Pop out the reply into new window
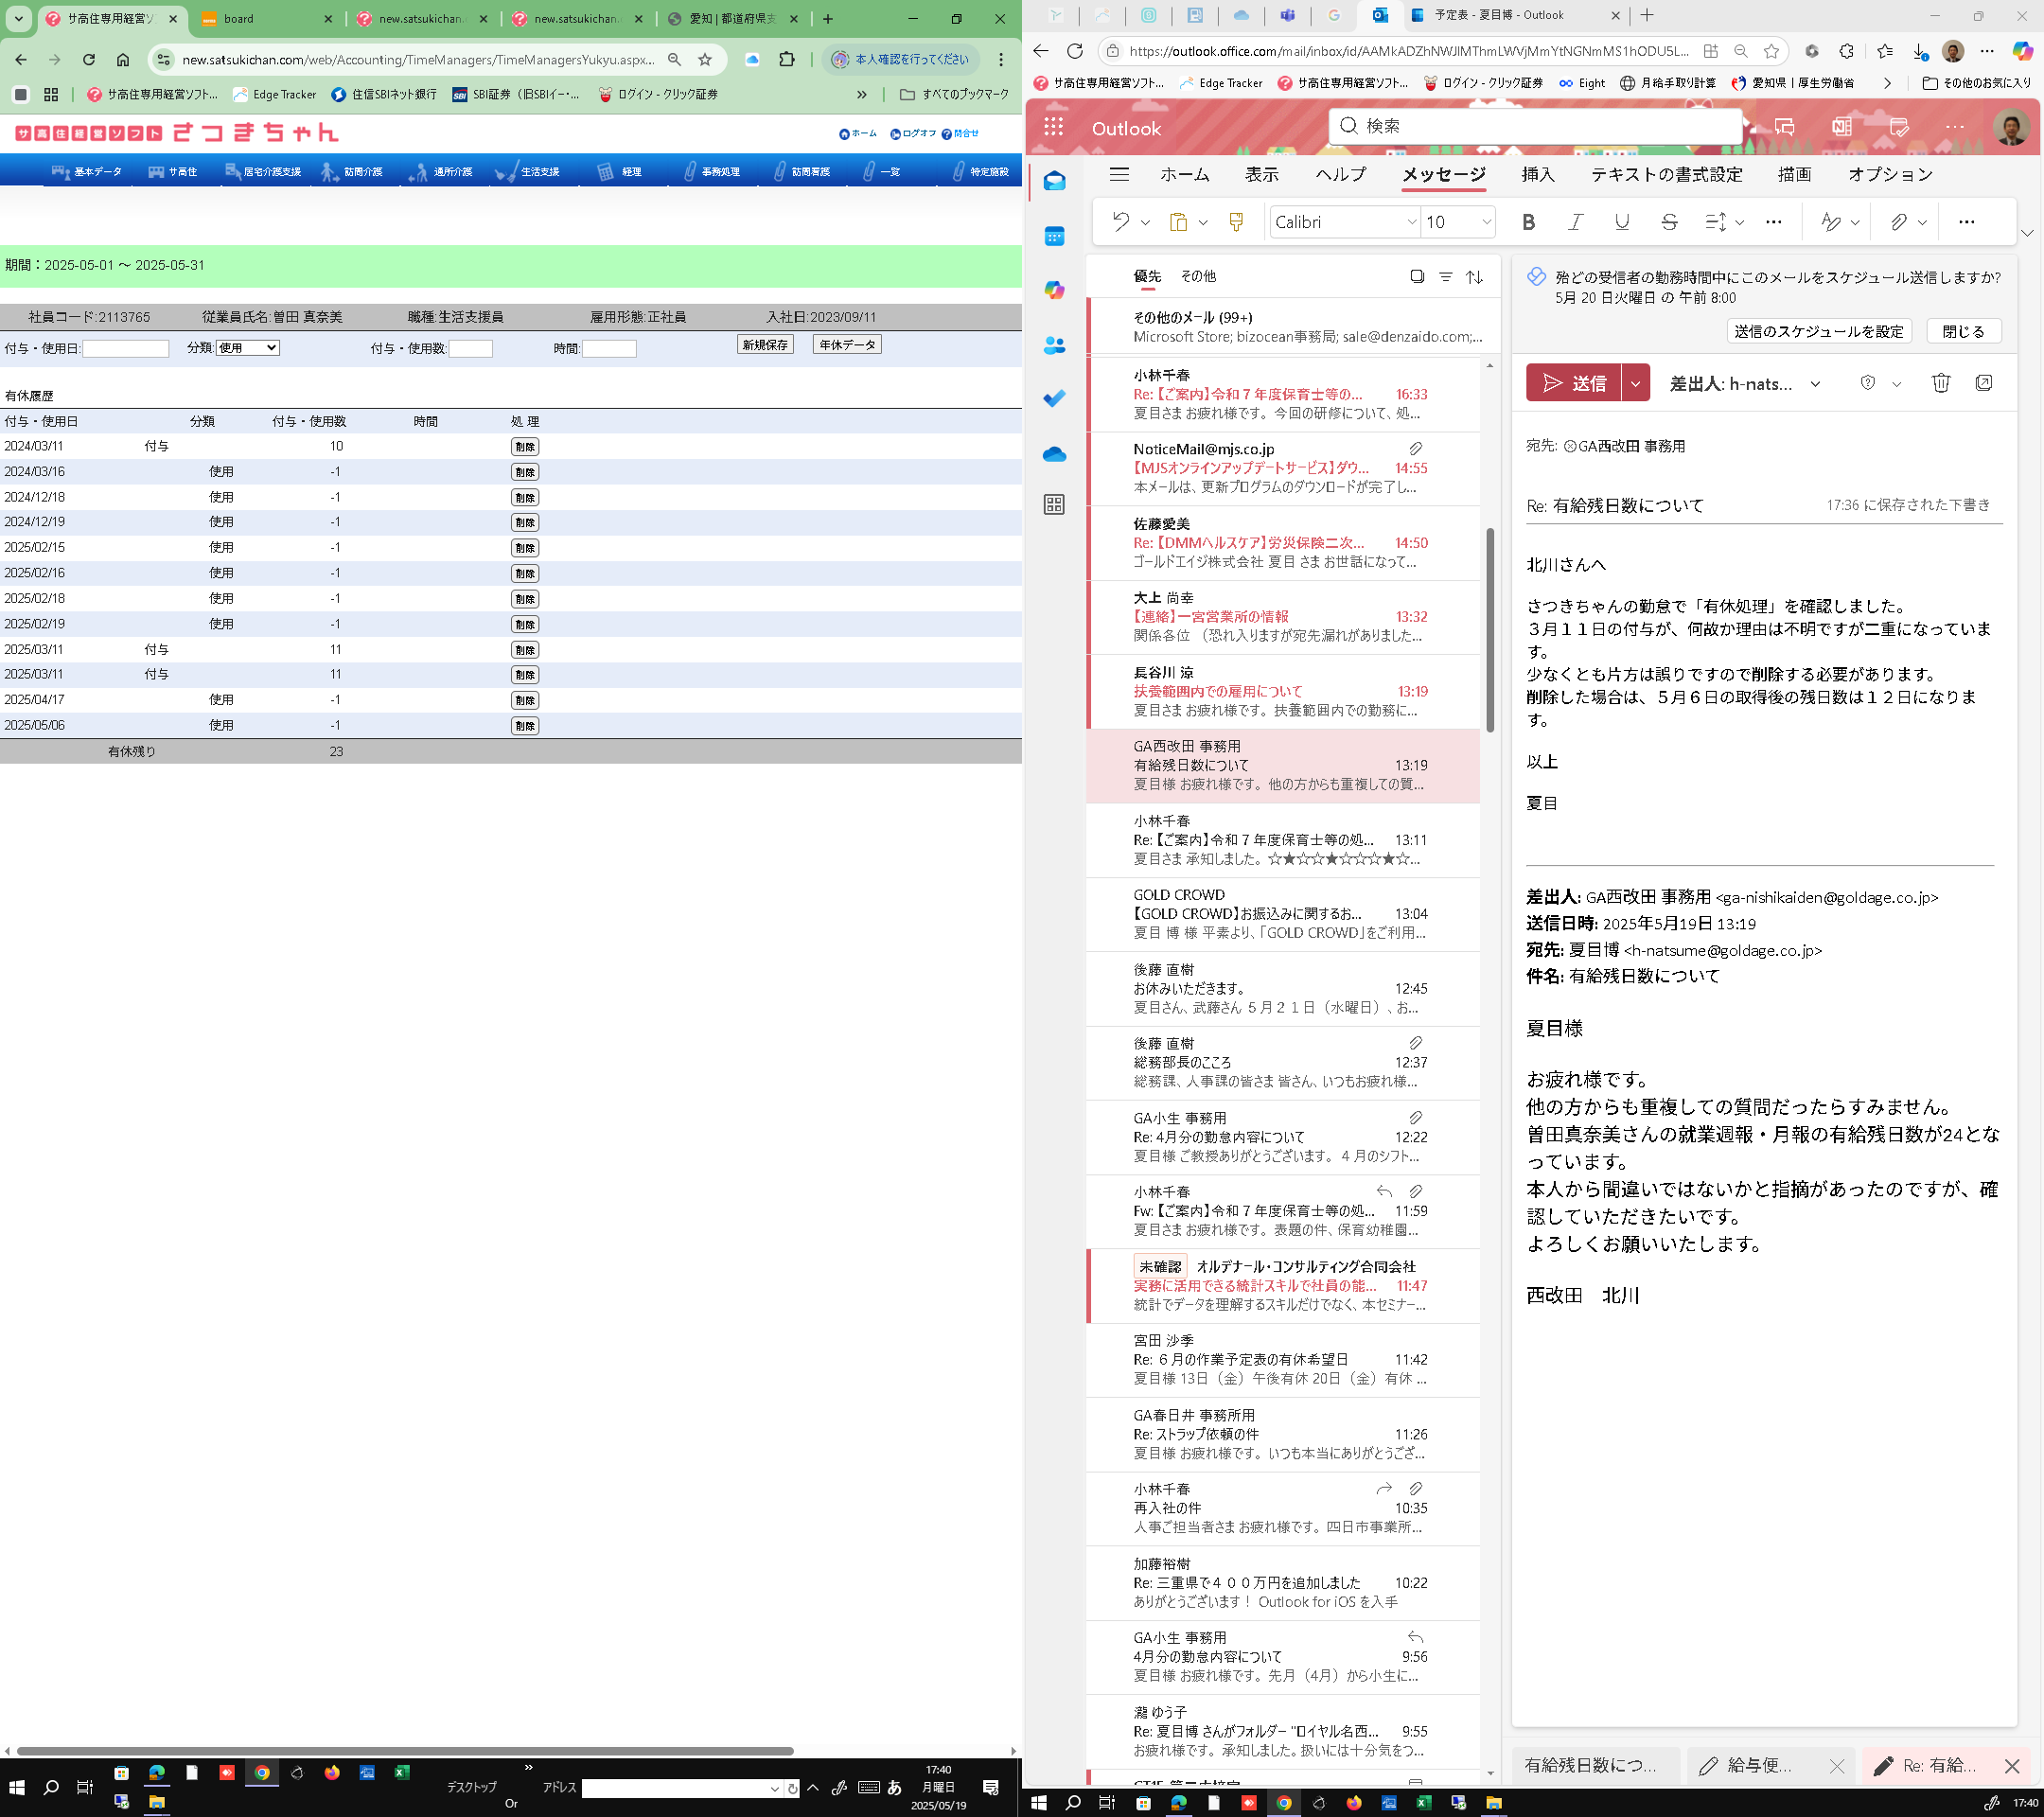2044x1817 pixels. click(x=1984, y=383)
